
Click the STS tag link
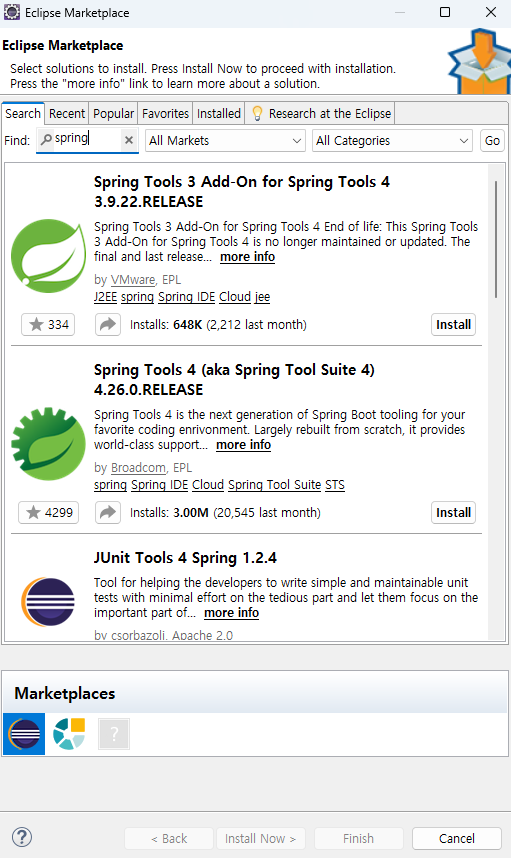pyautogui.click(x=335, y=485)
